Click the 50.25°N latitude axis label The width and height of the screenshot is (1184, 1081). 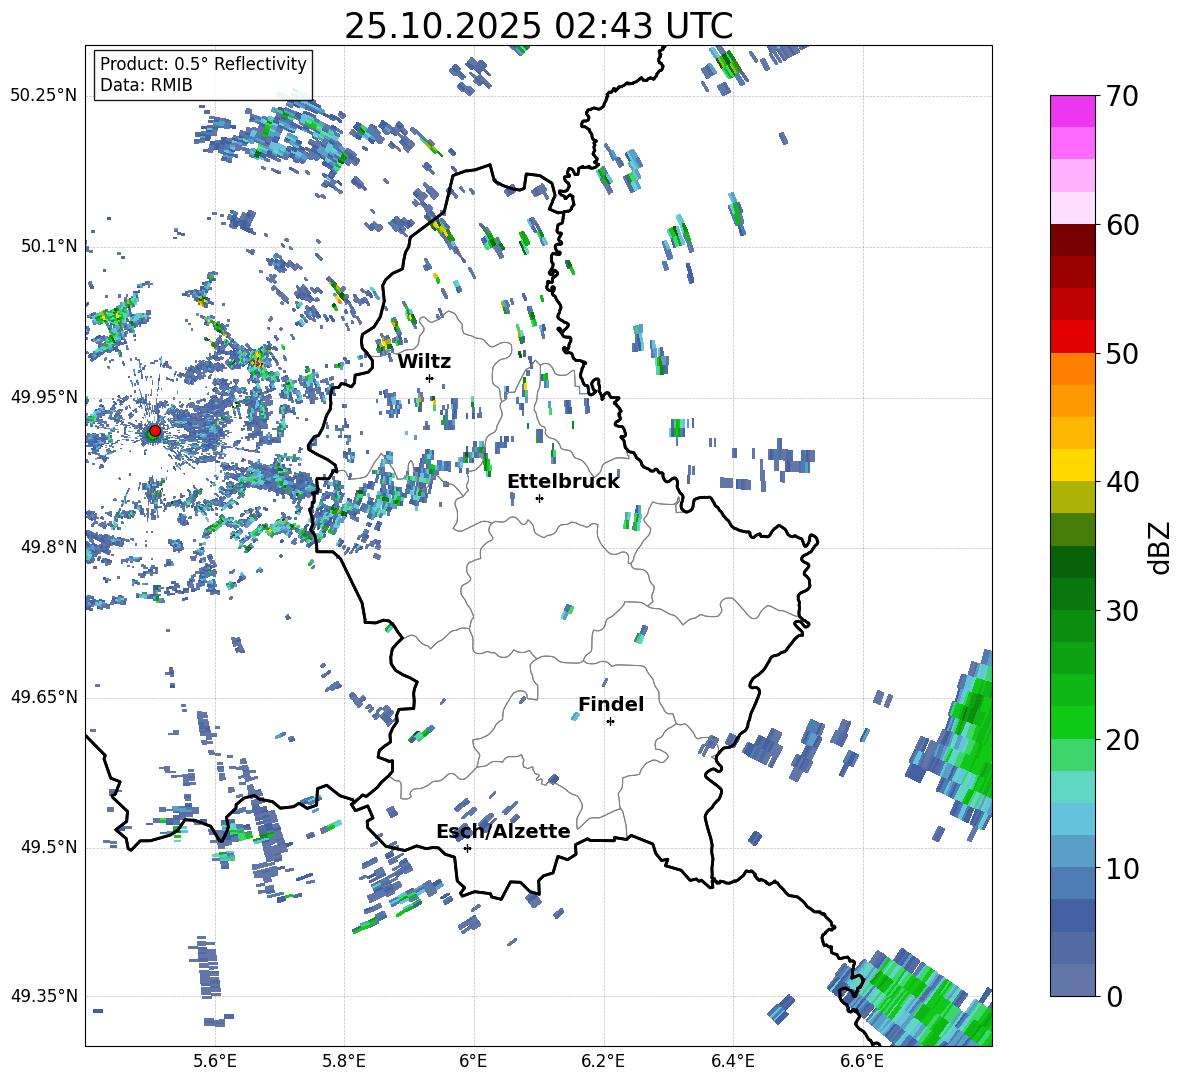pyautogui.click(x=44, y=96)
